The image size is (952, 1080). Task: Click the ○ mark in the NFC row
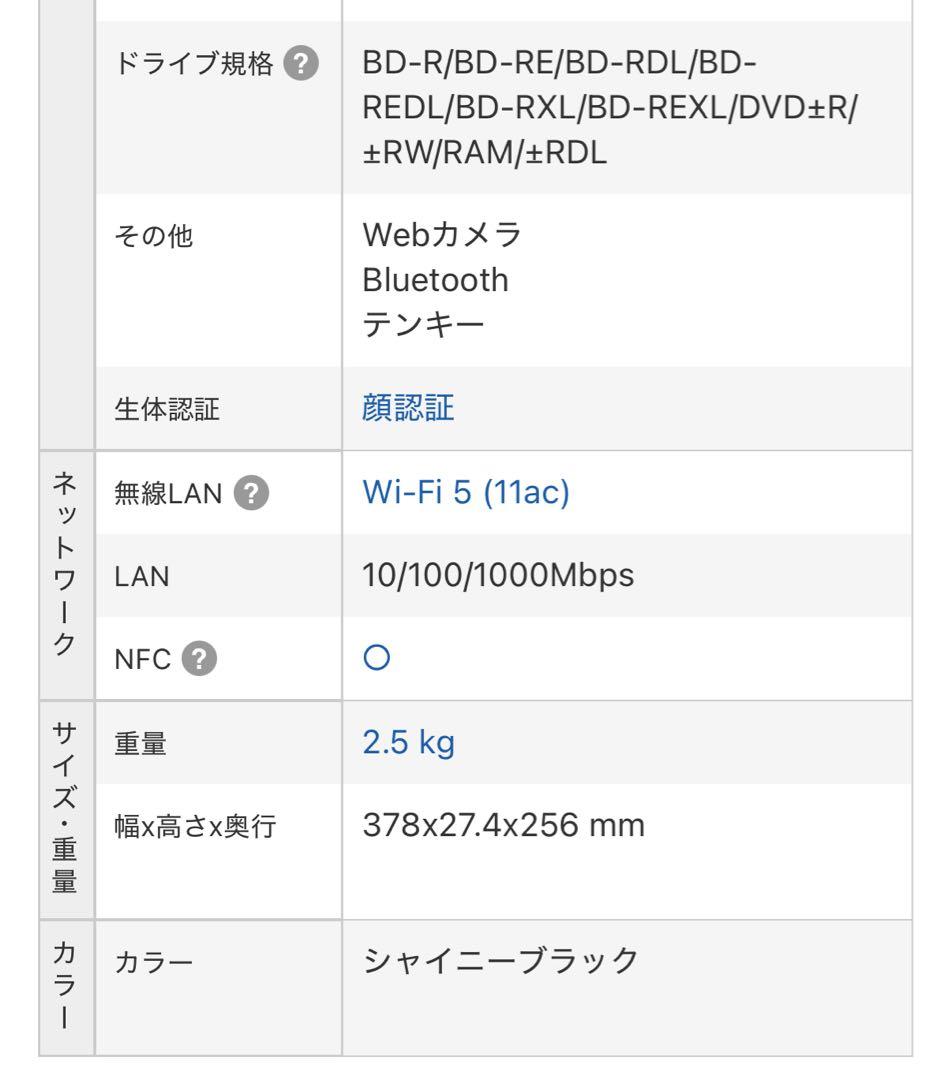[373, 657]
